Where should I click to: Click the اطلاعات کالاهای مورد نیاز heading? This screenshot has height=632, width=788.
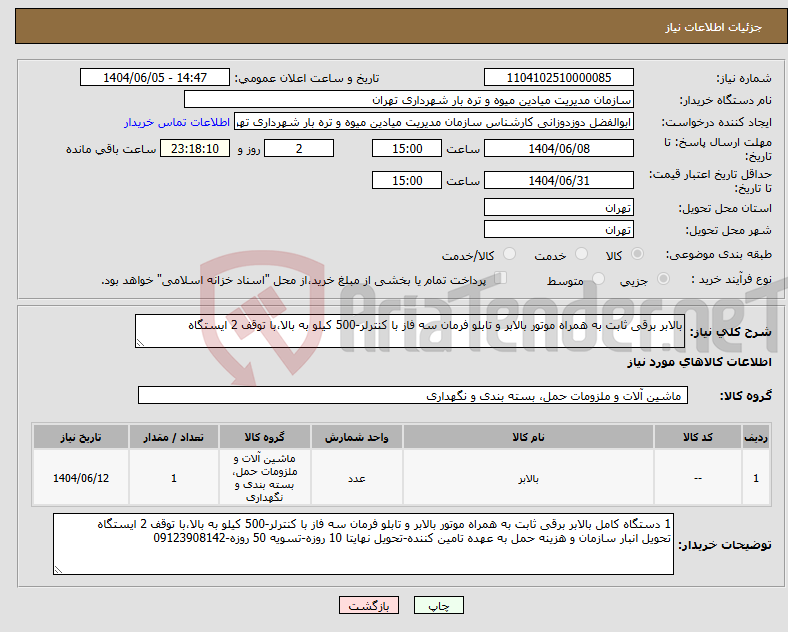(x=699, y=362)
